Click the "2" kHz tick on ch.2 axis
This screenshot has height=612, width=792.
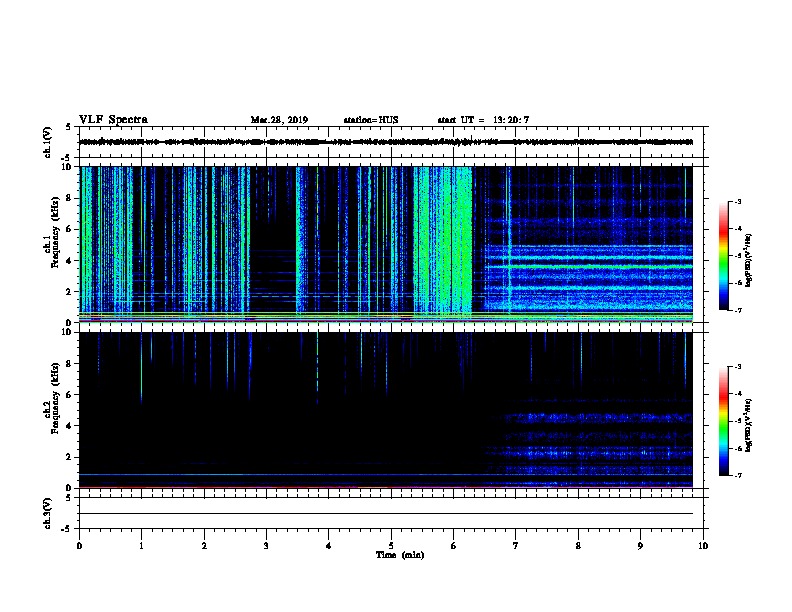pyautogui.click(x=70, y=457)
